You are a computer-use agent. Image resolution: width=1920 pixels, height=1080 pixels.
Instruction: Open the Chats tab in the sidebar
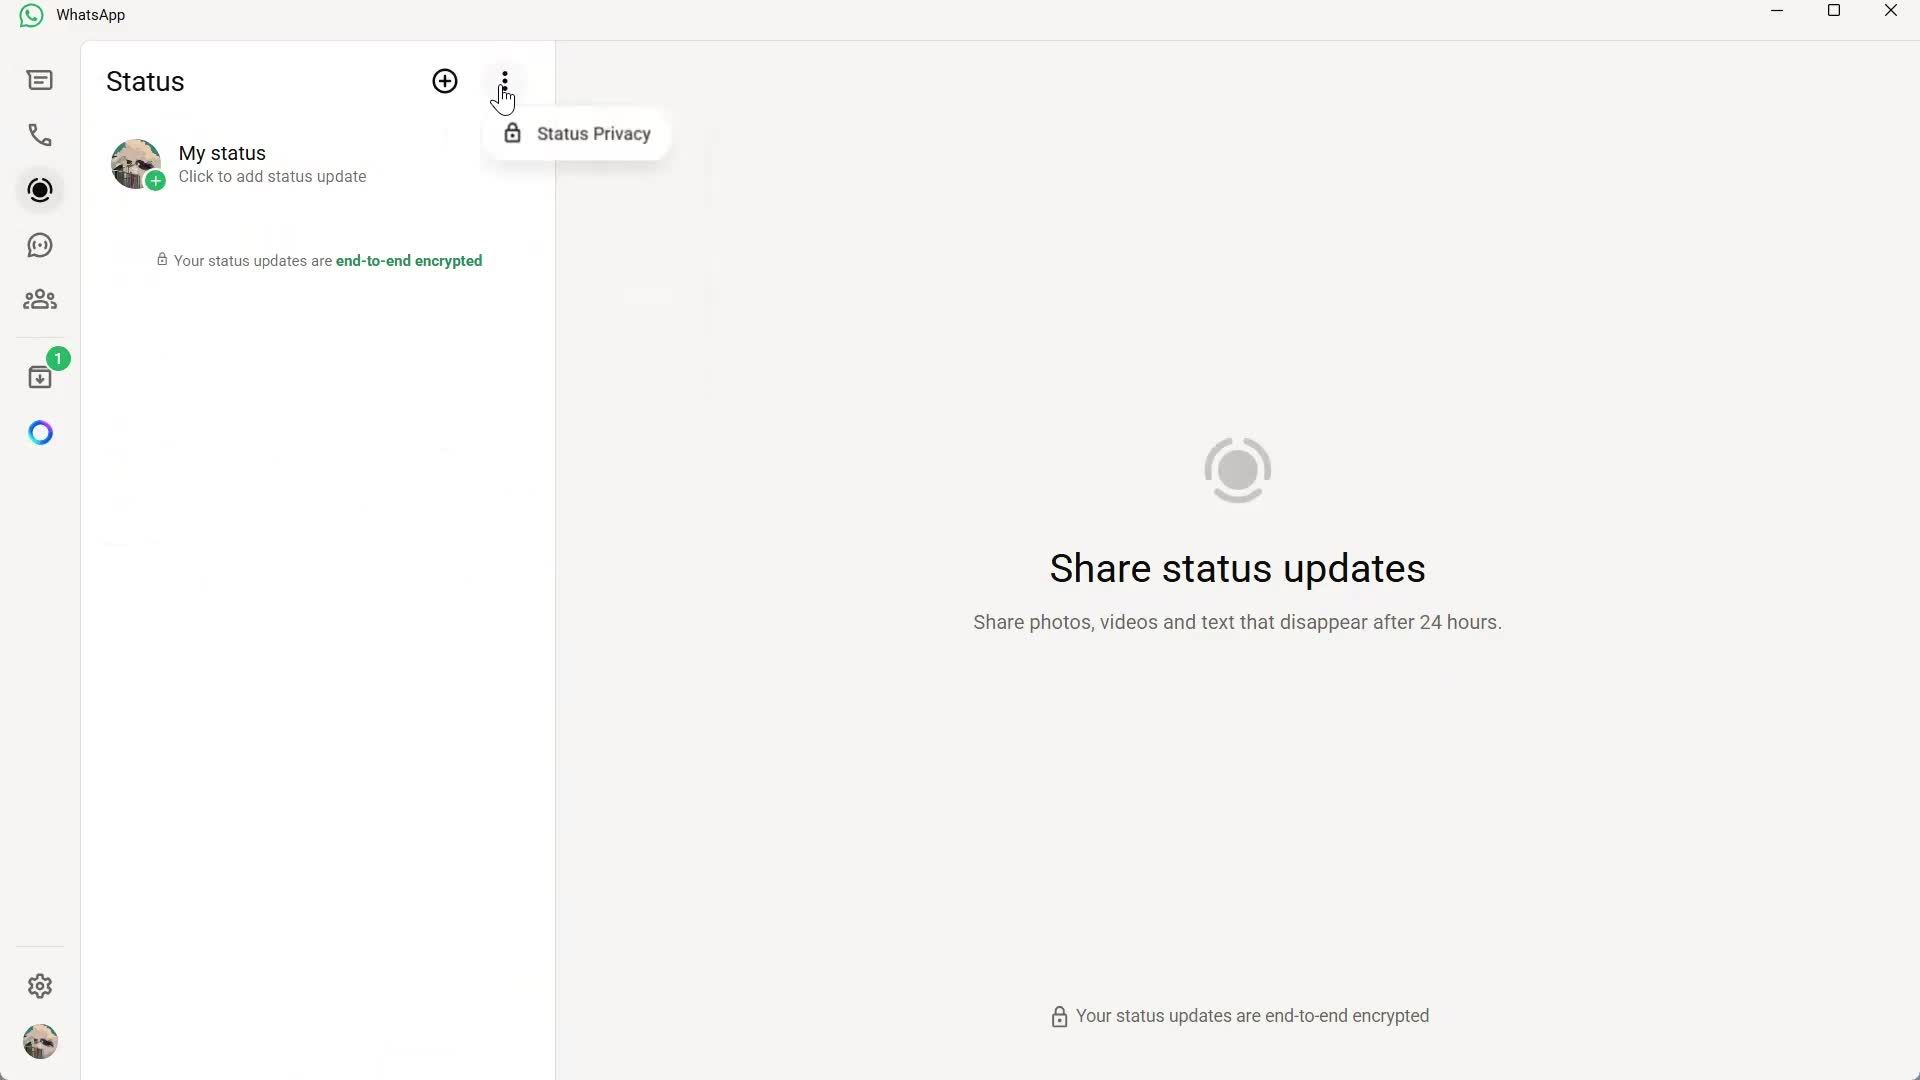tap(40, 80)
